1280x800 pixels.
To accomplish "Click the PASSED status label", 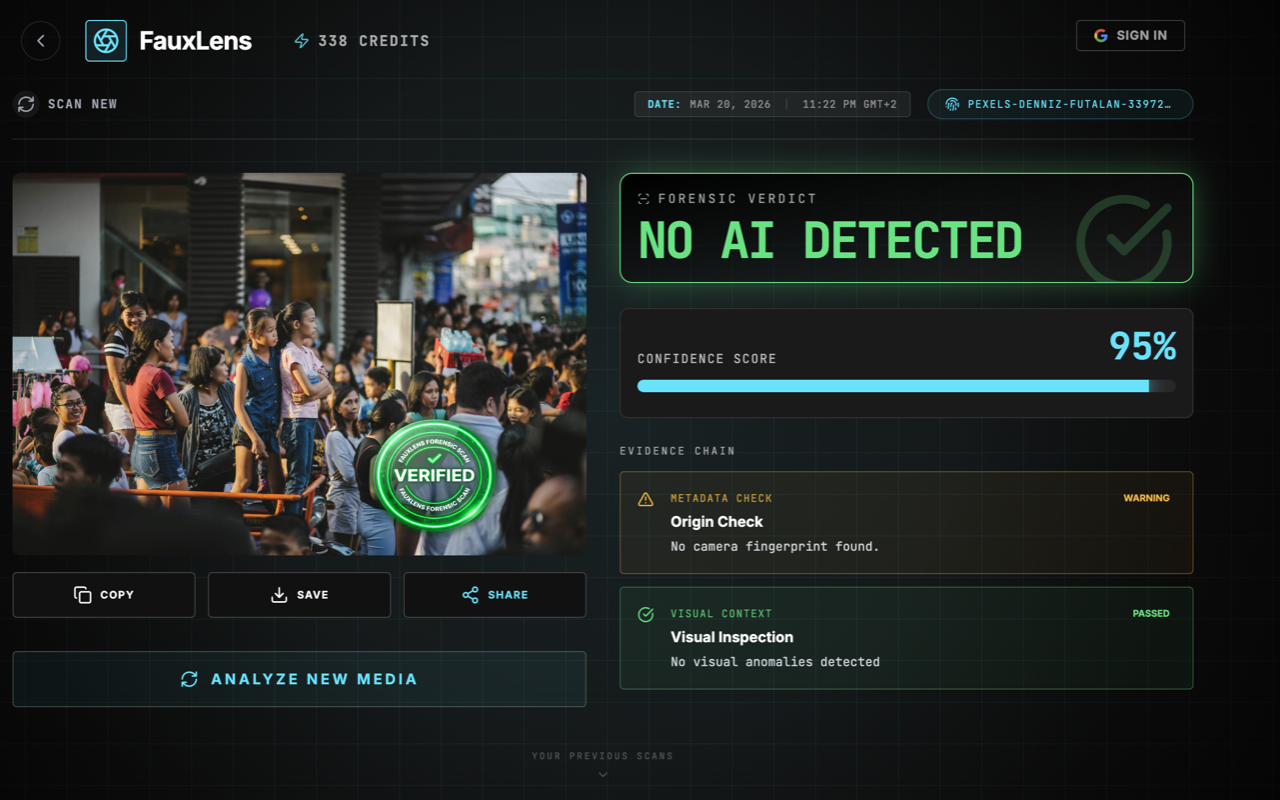I will pos(1151,614).
